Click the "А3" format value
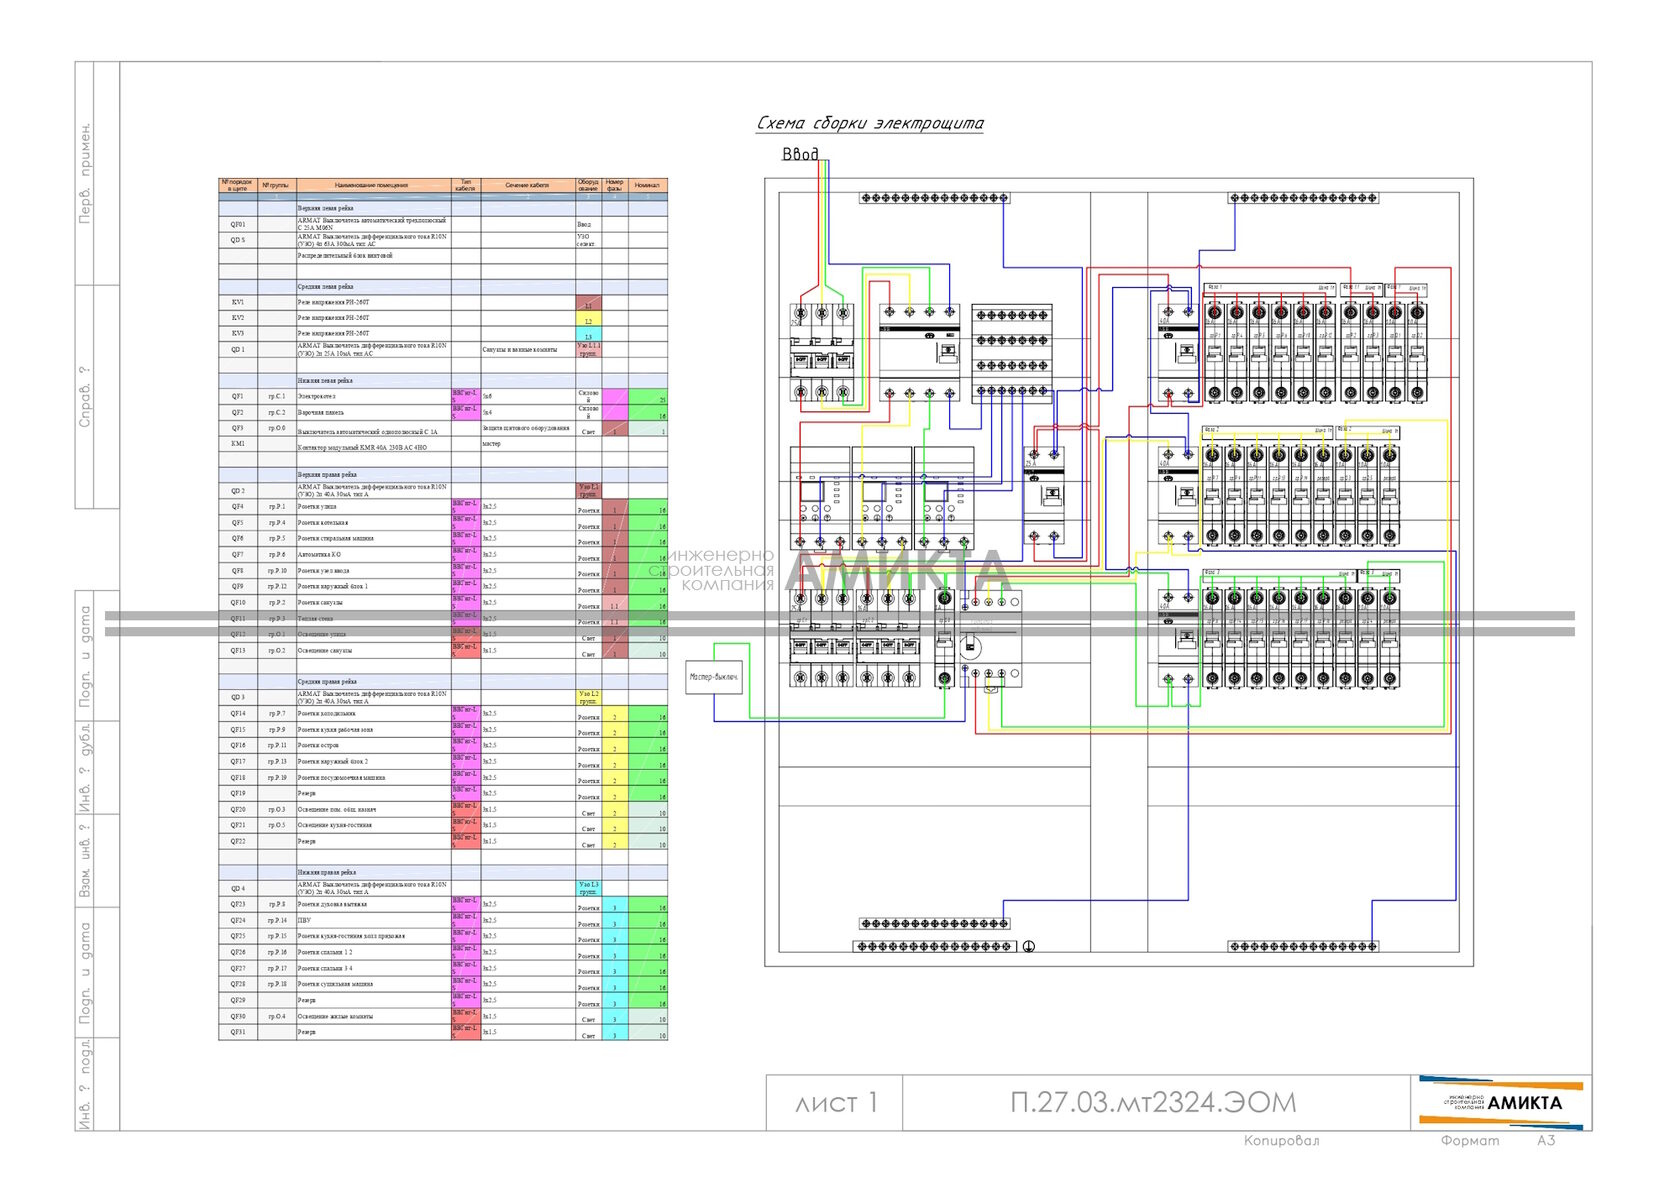Image resolution: width=1680 pixels, height=1187 pixels. point(1546,1141)
